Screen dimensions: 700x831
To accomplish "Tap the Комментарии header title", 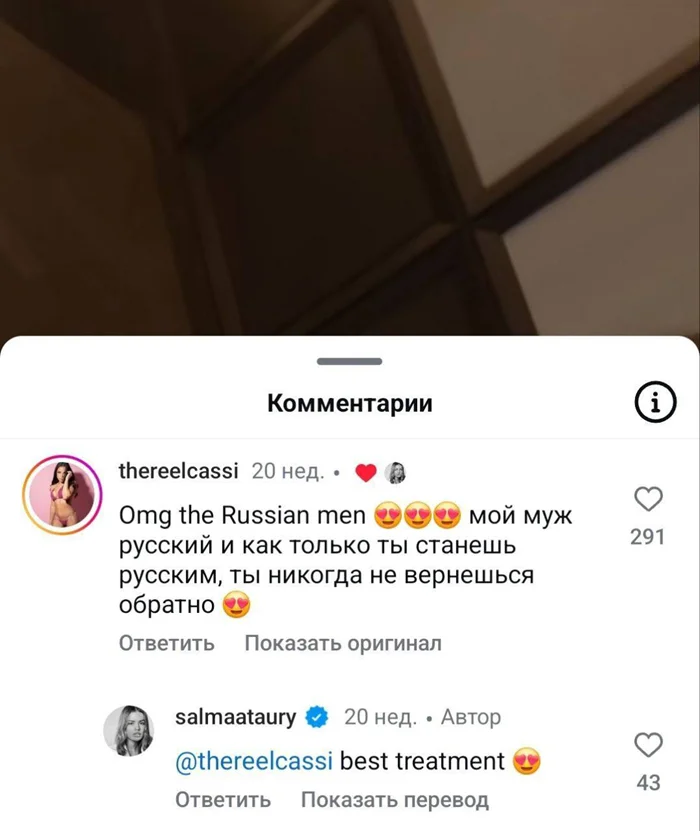I will coord(350,403).
